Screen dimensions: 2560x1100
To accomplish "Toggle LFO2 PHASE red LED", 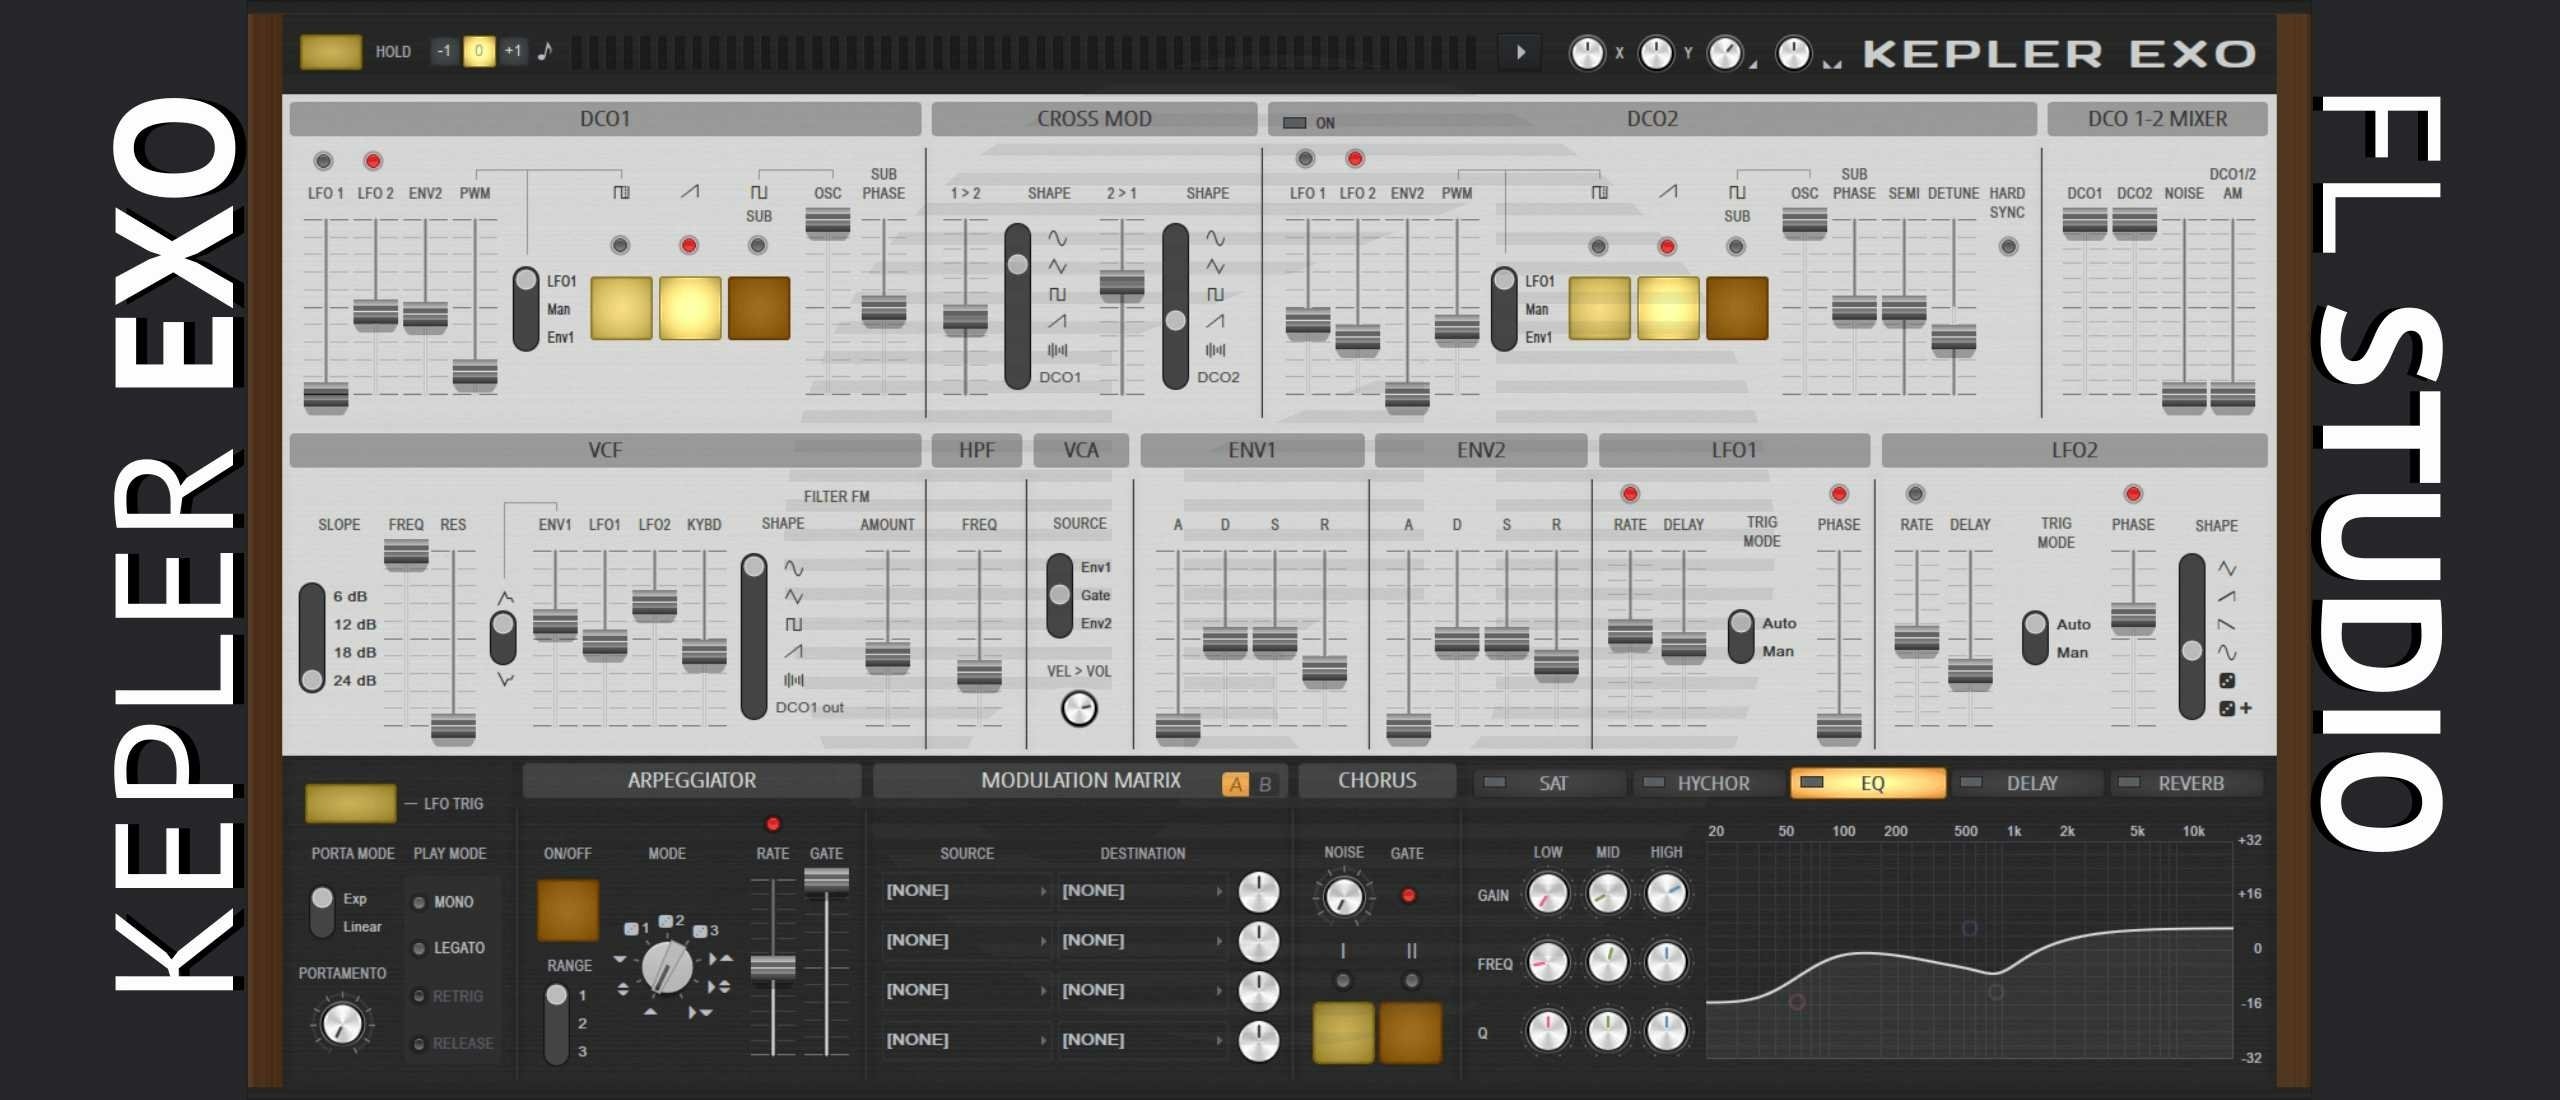I will 2133,493.
